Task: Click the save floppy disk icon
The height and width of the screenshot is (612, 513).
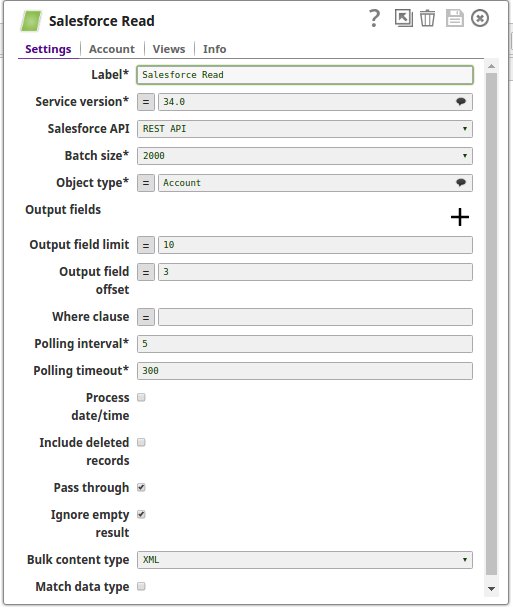Action: point(454,18)
